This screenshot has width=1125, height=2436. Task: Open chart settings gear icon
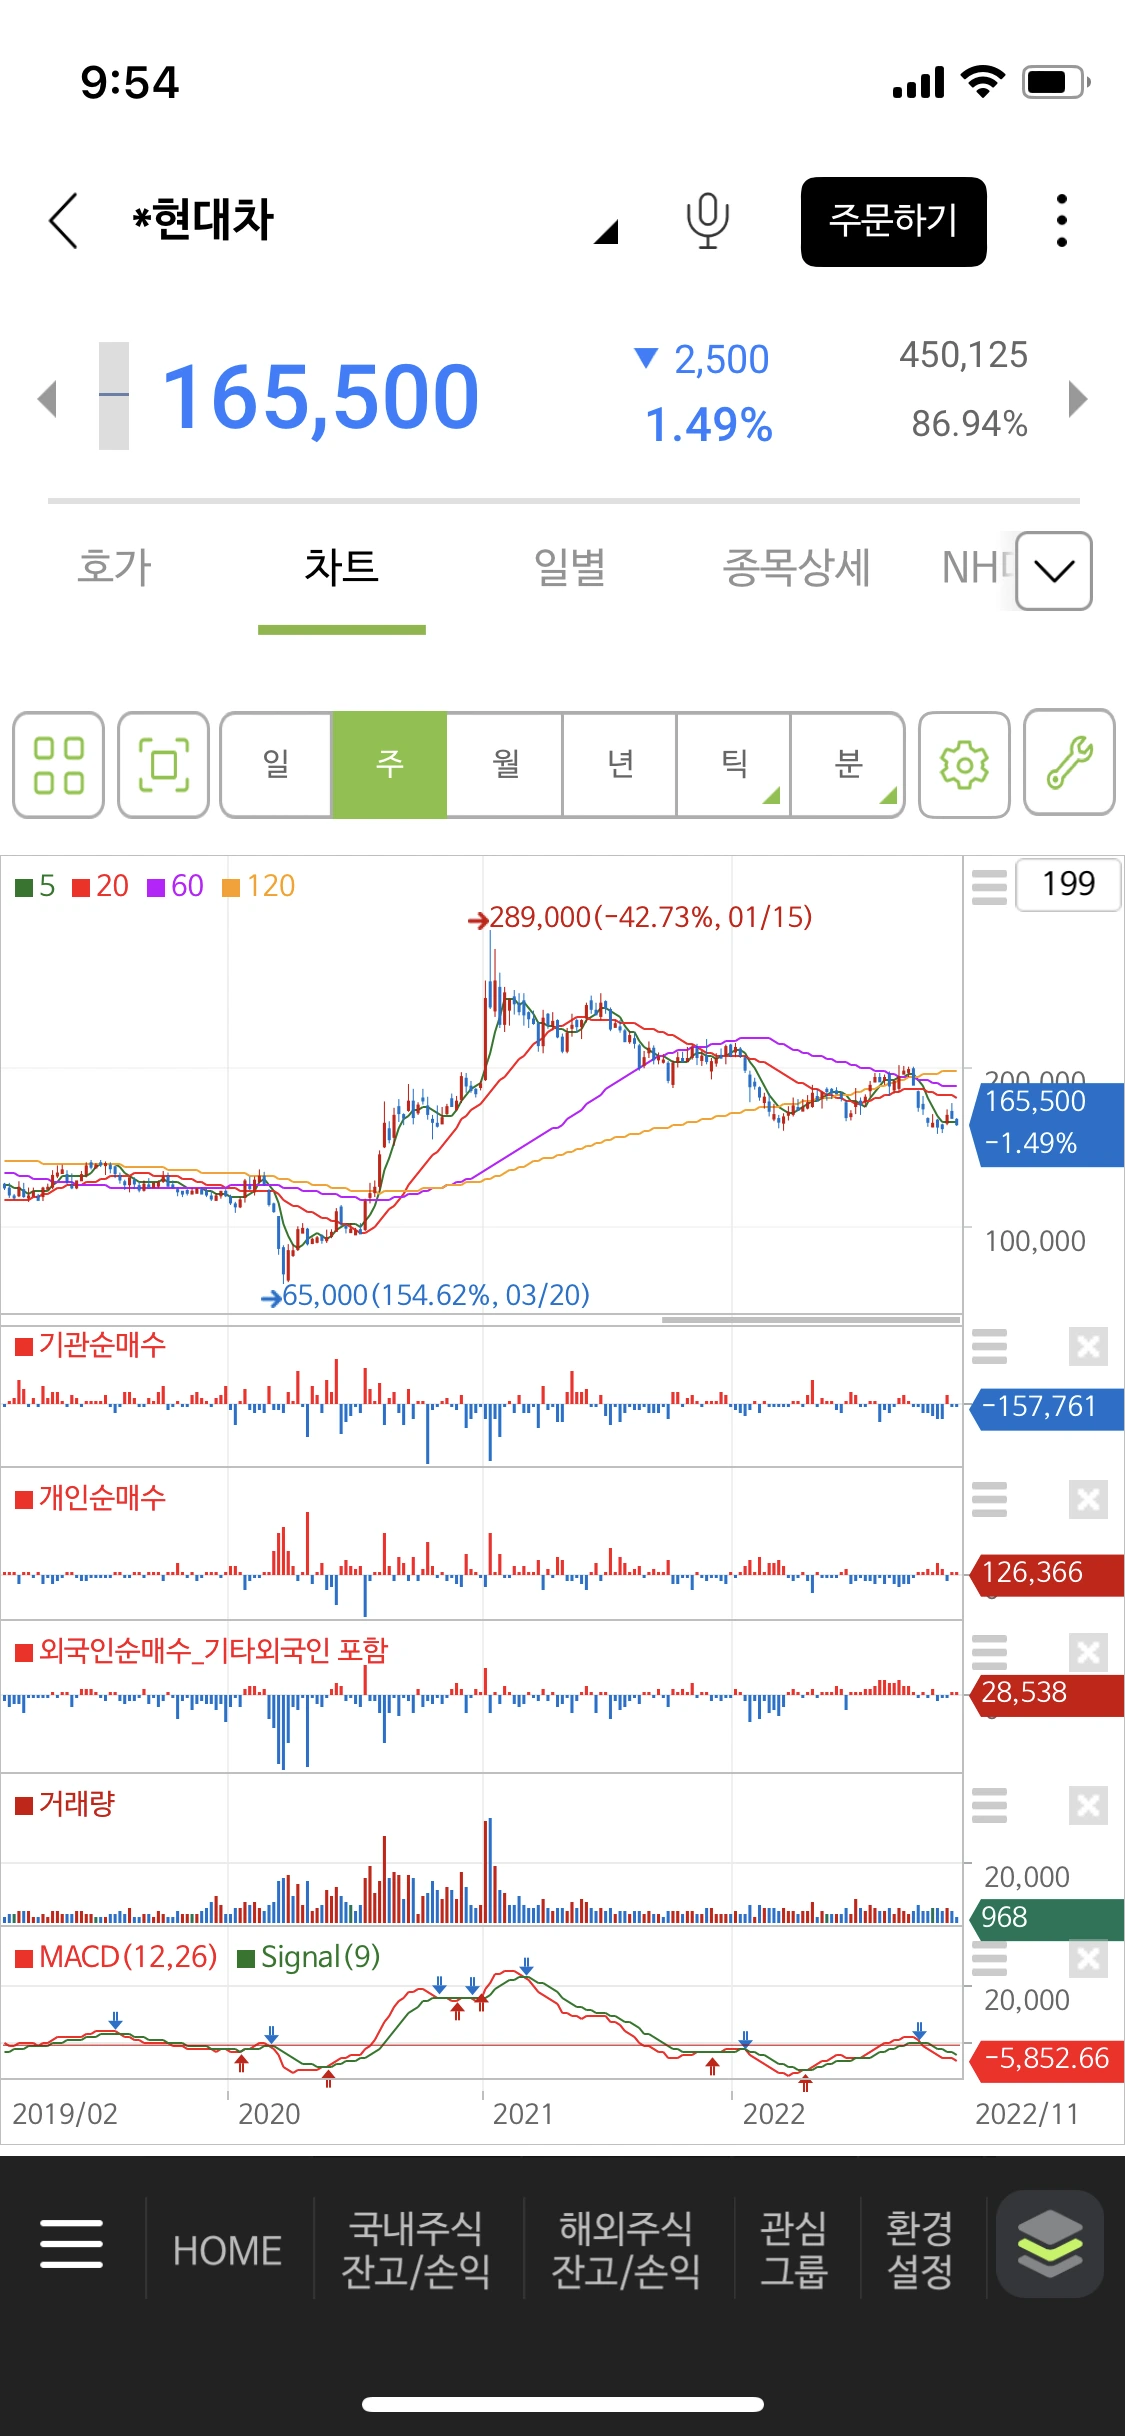point(964,765)
